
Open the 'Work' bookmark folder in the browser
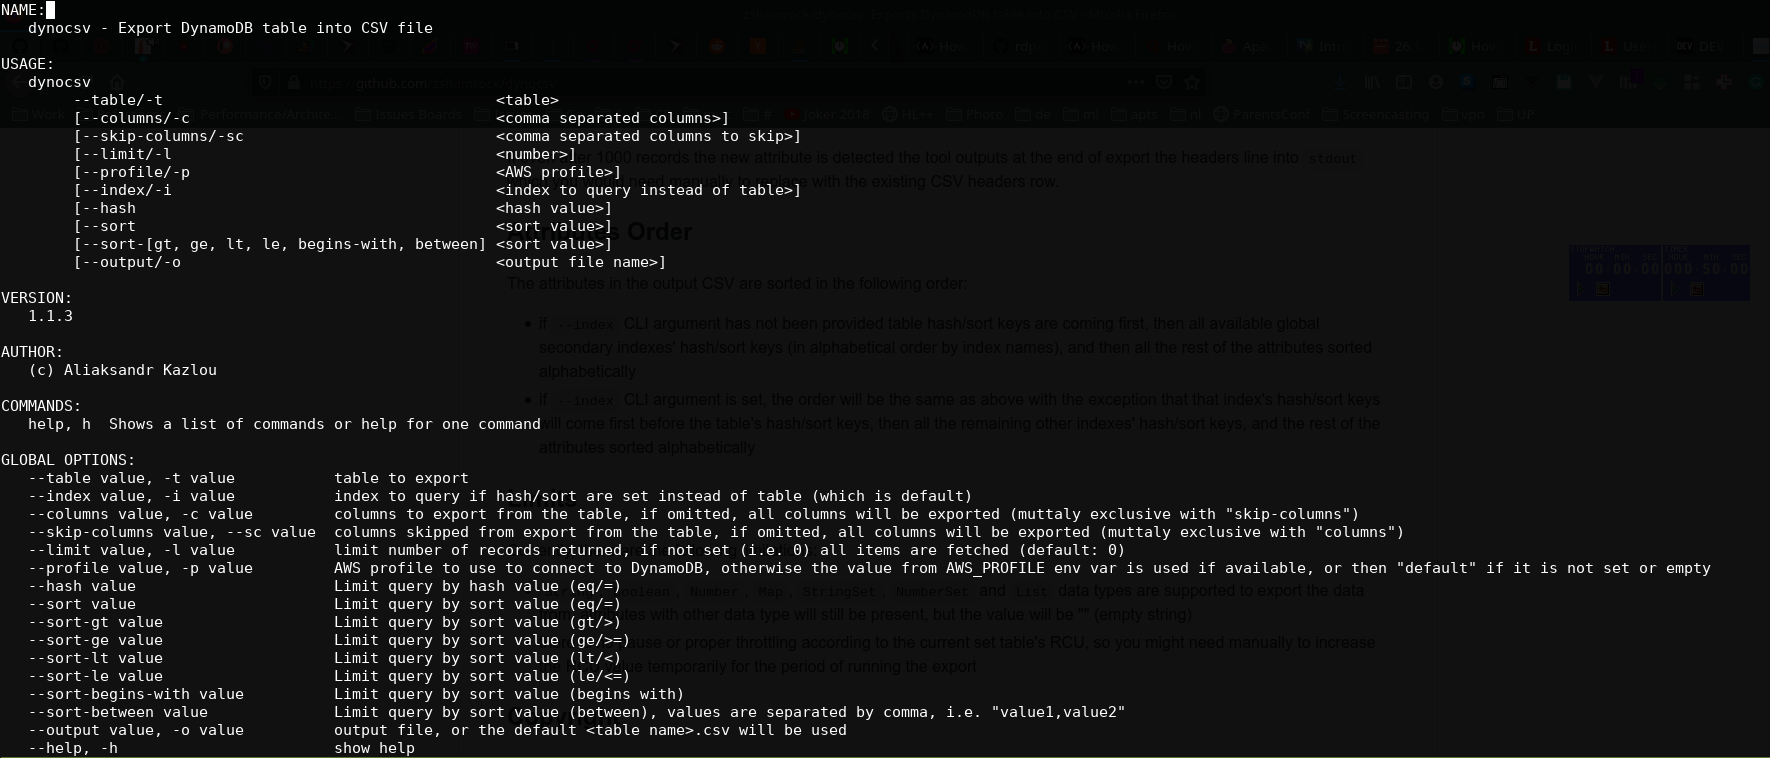[x=38, y=114]
